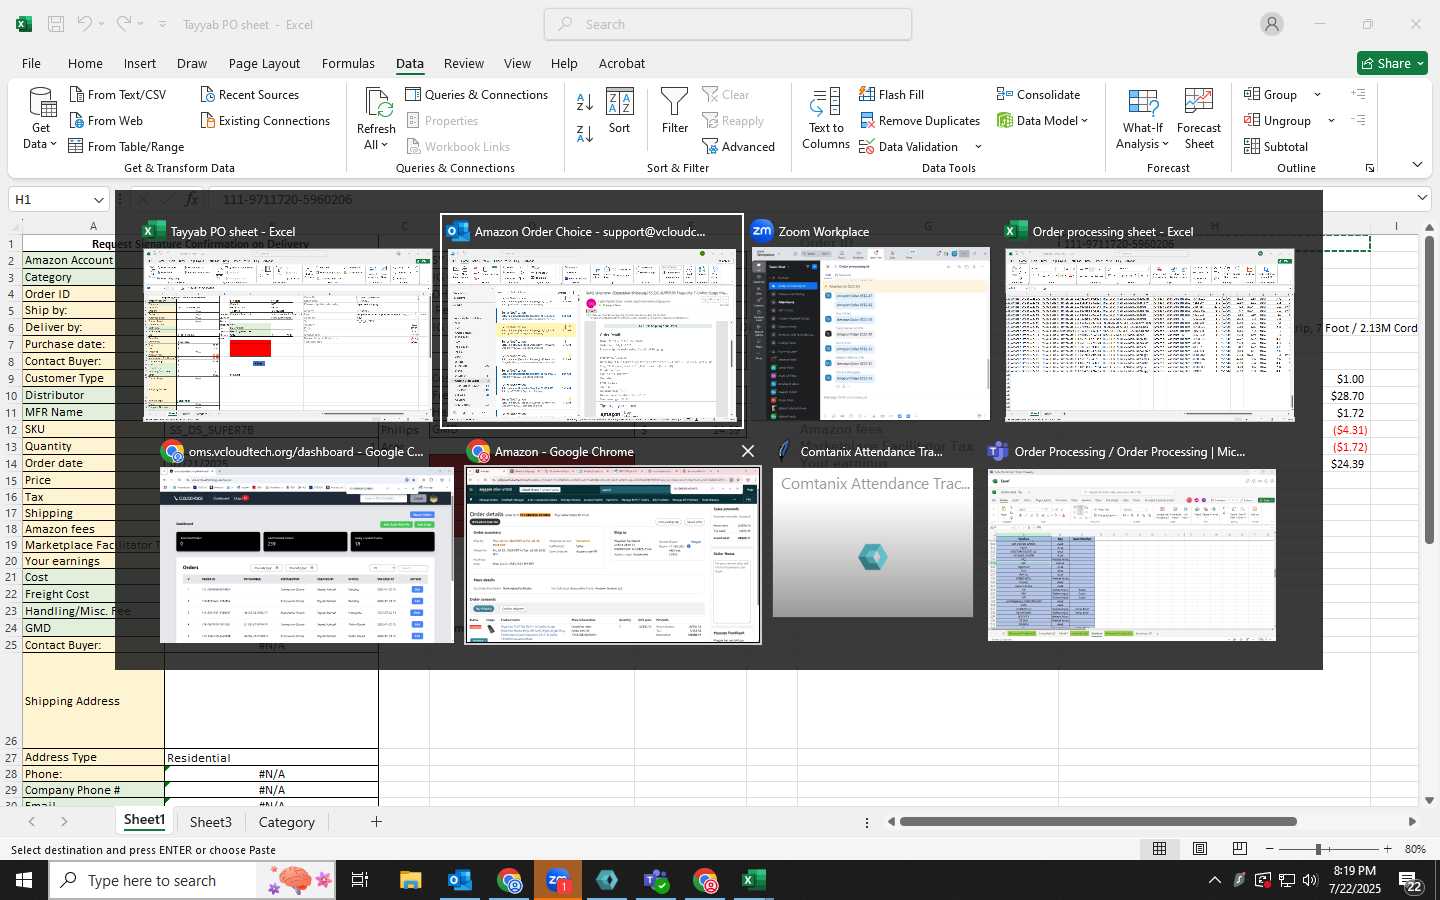1440x900 pixels.
Task: Open the Get Data menu
Action: pos(41,119)
